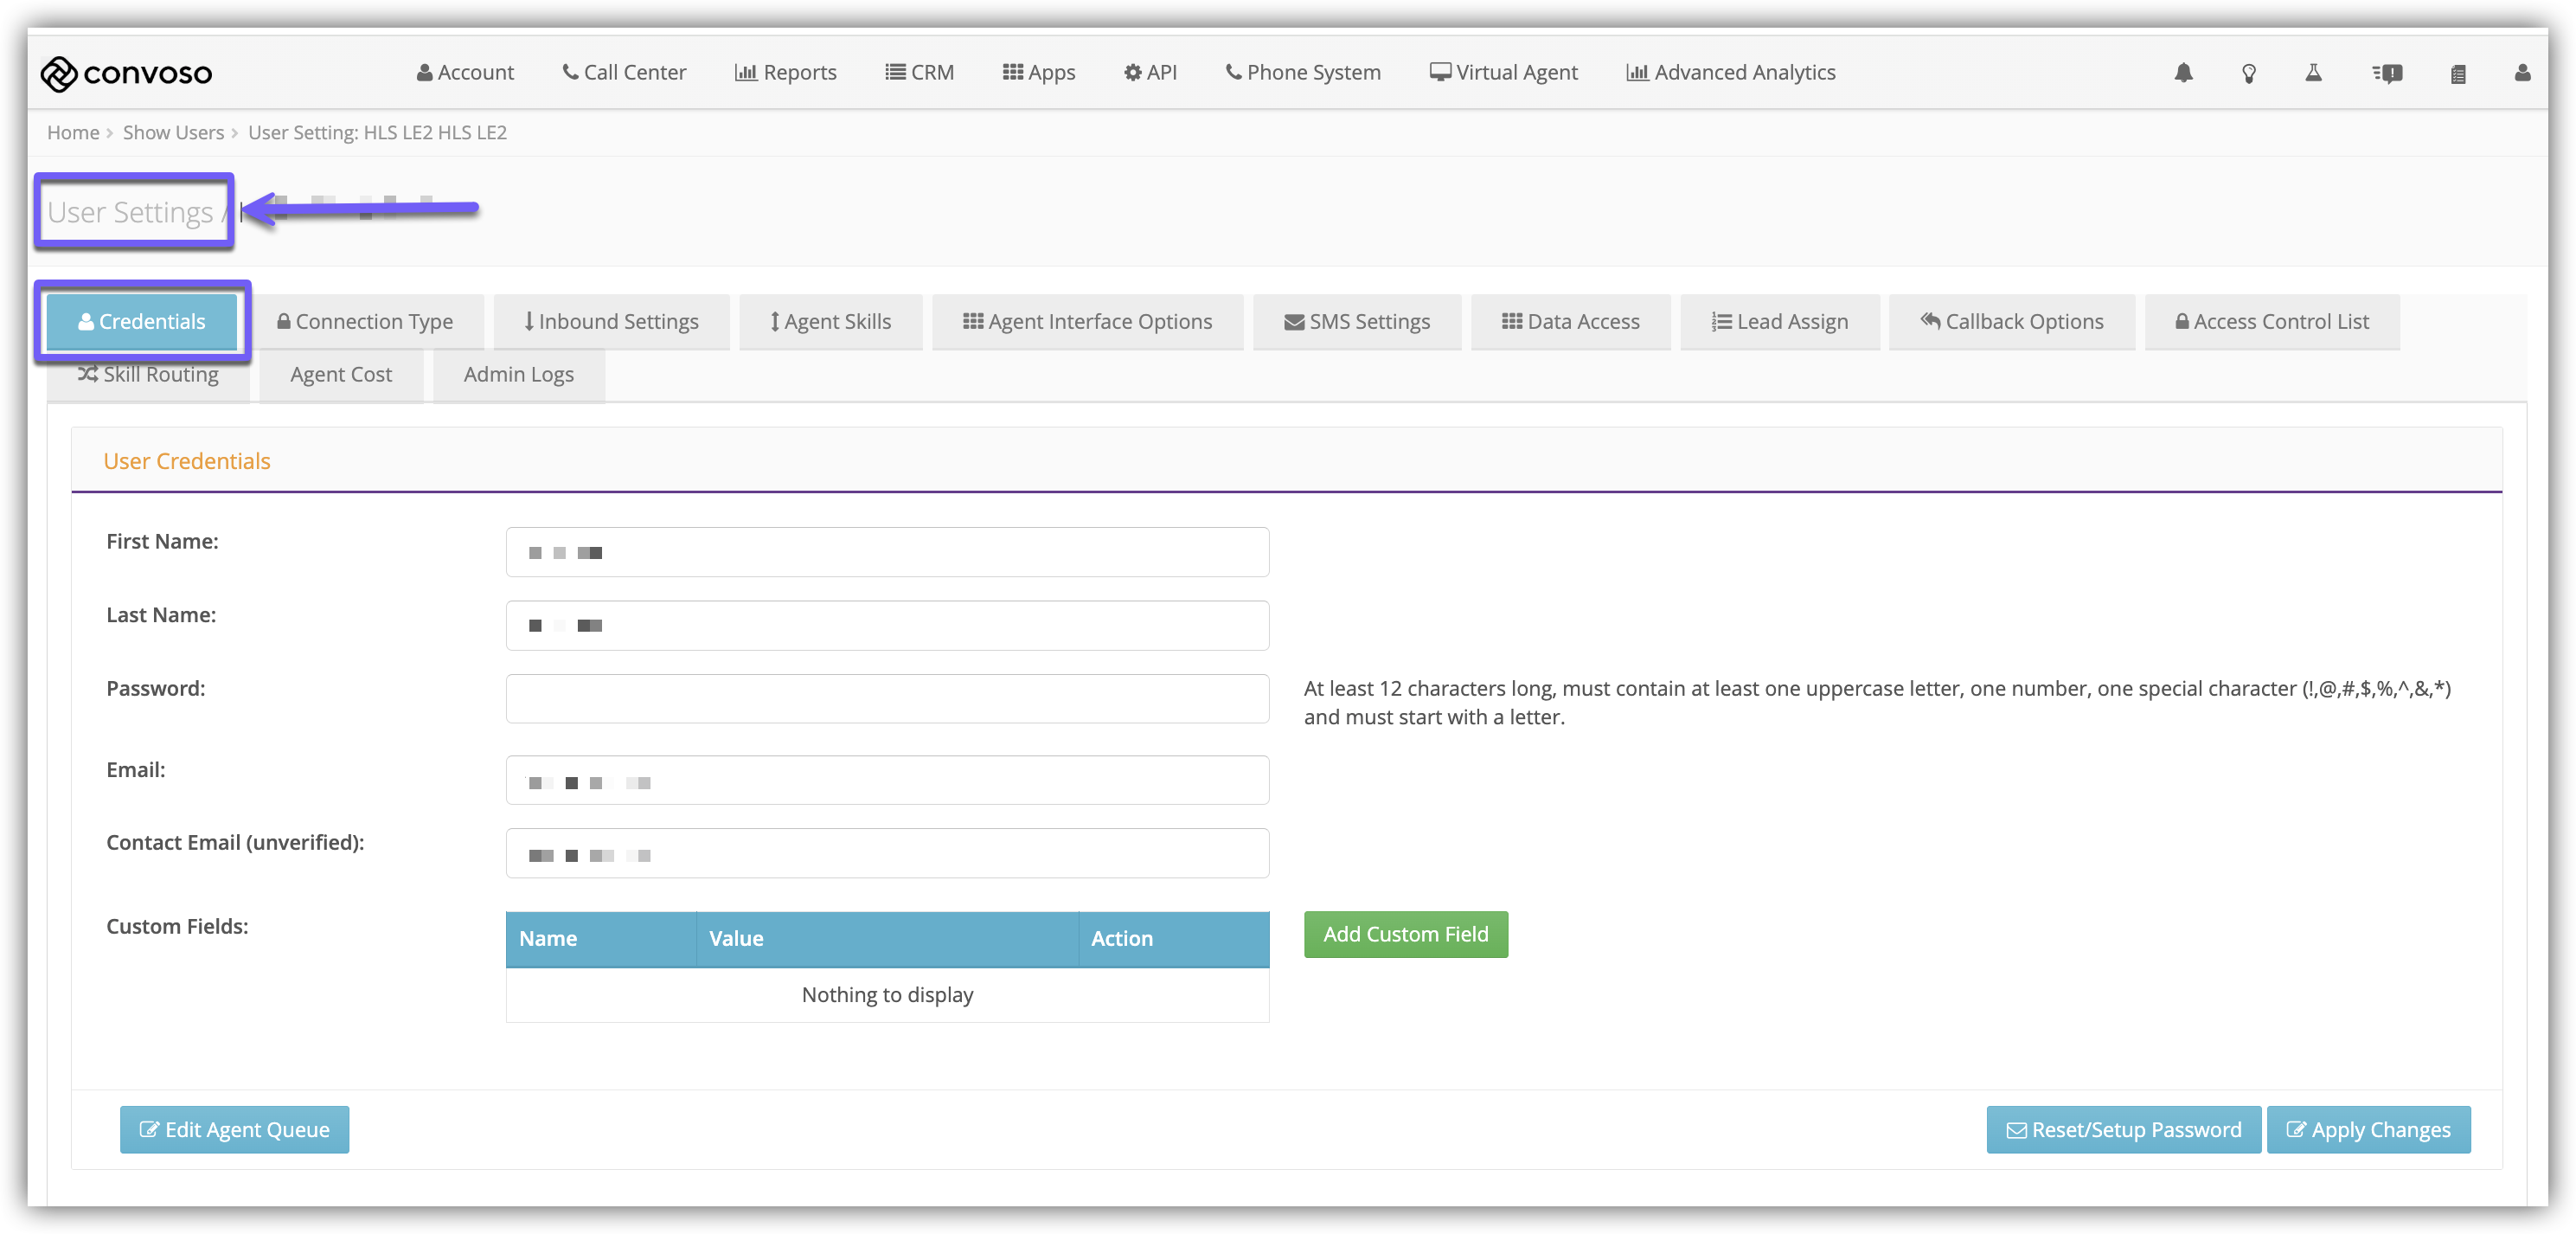Screen dimensions: 2576x1234
Task: Click Add Custom Field button
Action: 1405,934
